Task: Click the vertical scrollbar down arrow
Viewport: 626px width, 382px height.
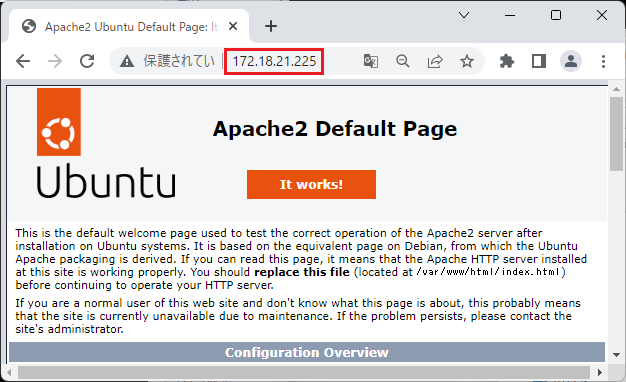Action: point(616,354)
